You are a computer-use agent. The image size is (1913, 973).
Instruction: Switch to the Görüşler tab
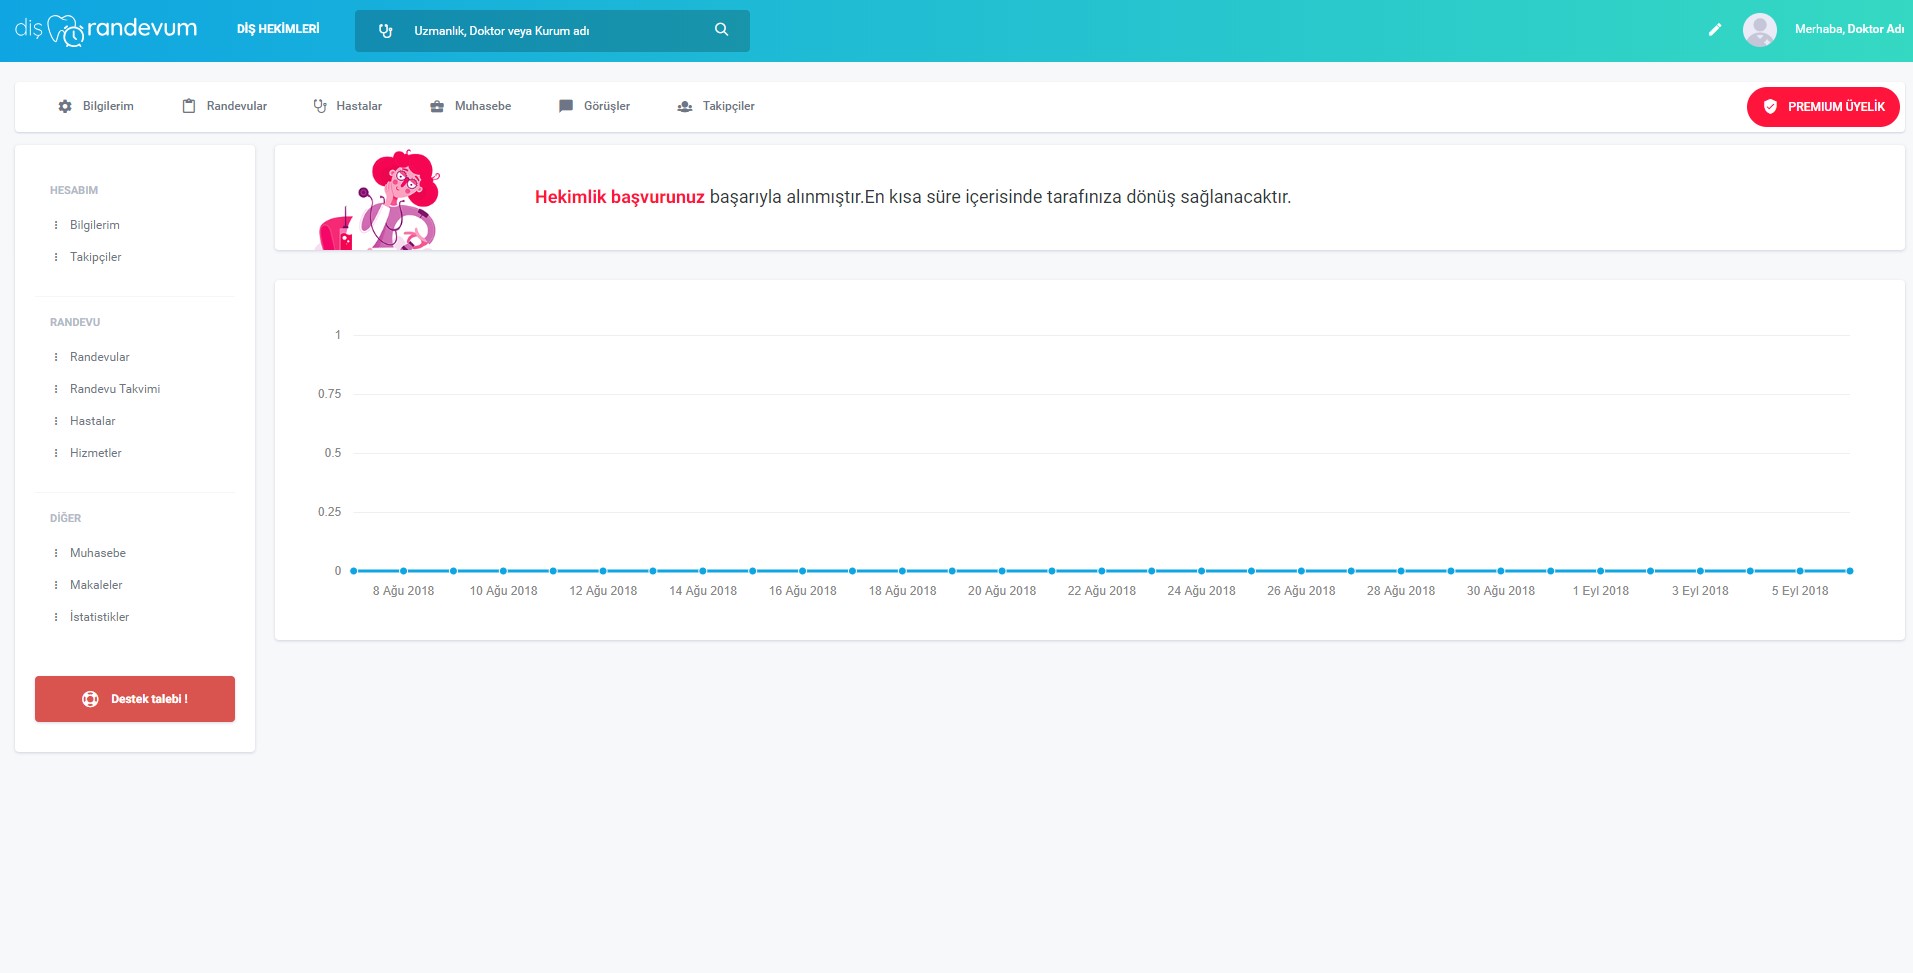tap(606, 106)
